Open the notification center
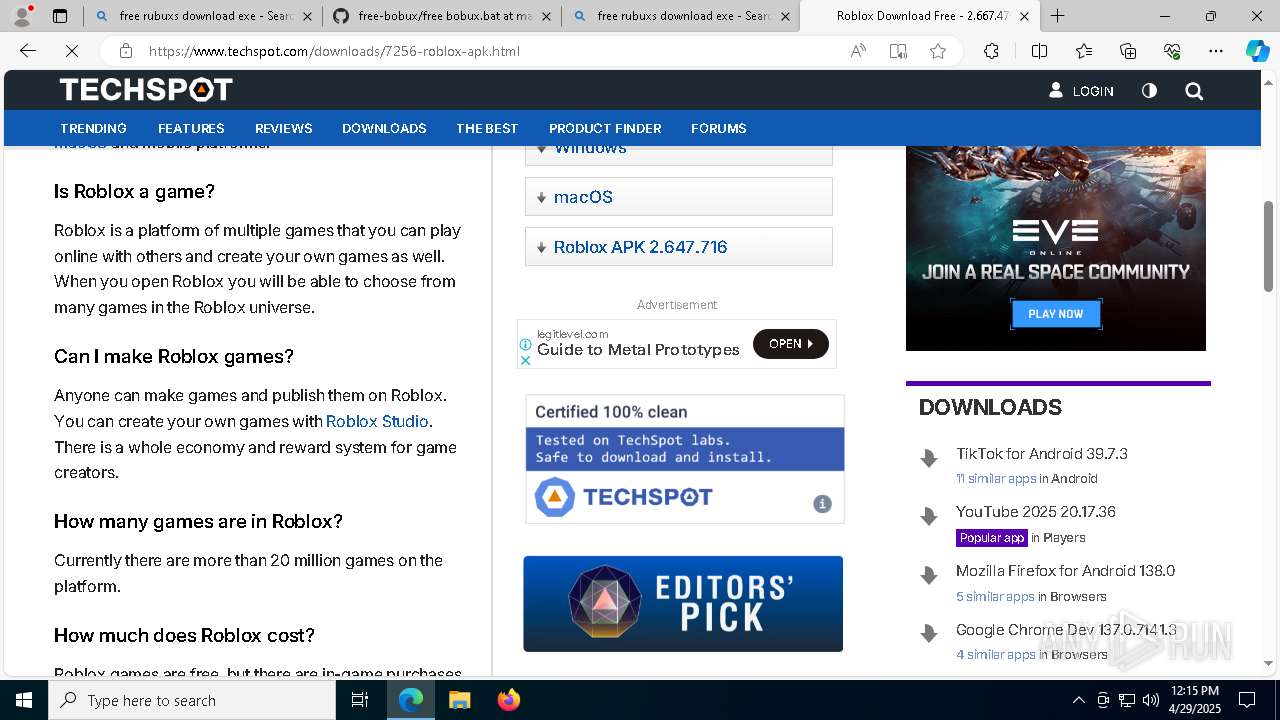The height and width of the screenshot is (720, 1280). pos(1247,700)
